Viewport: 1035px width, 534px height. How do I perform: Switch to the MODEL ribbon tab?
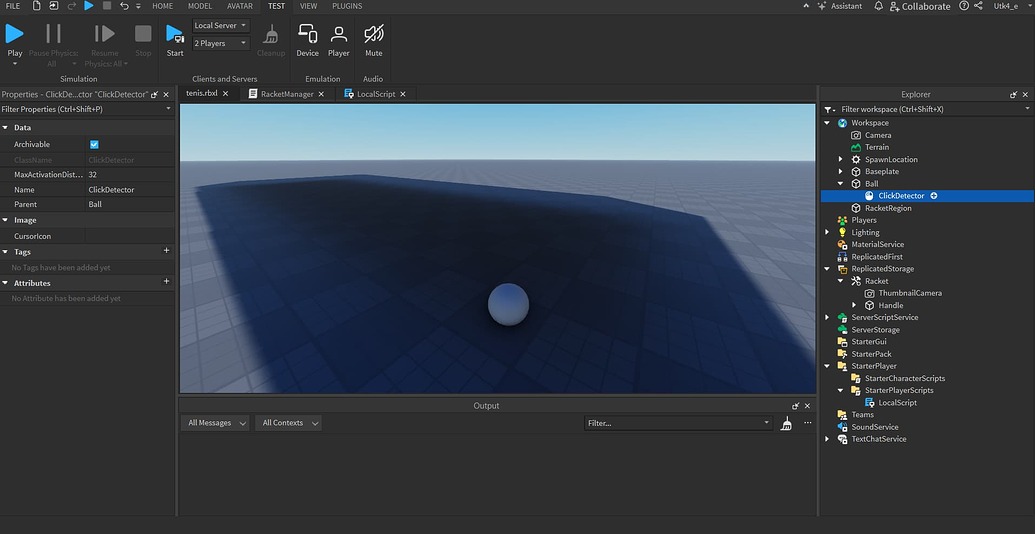[x=200, y=6]
